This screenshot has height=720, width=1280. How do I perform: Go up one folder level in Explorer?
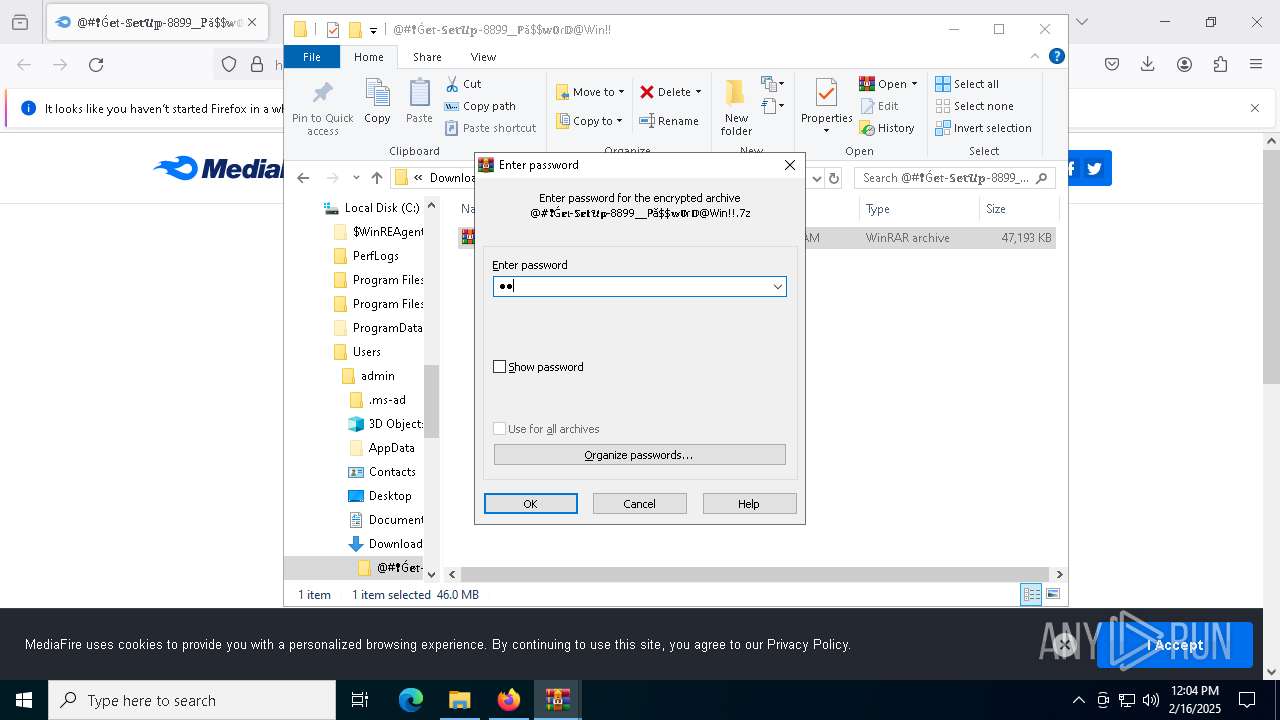point(376,178)
